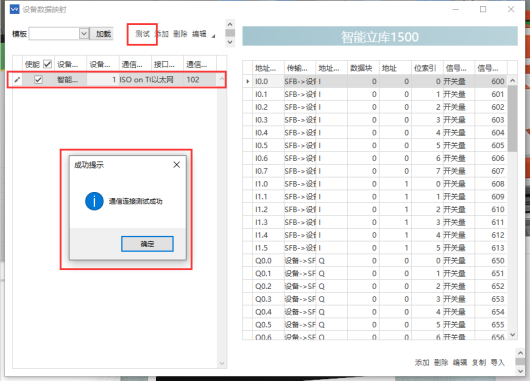Click the 位索引 column header
The height and width of the screenshot is (381, 530).
[x=427, y=68]
